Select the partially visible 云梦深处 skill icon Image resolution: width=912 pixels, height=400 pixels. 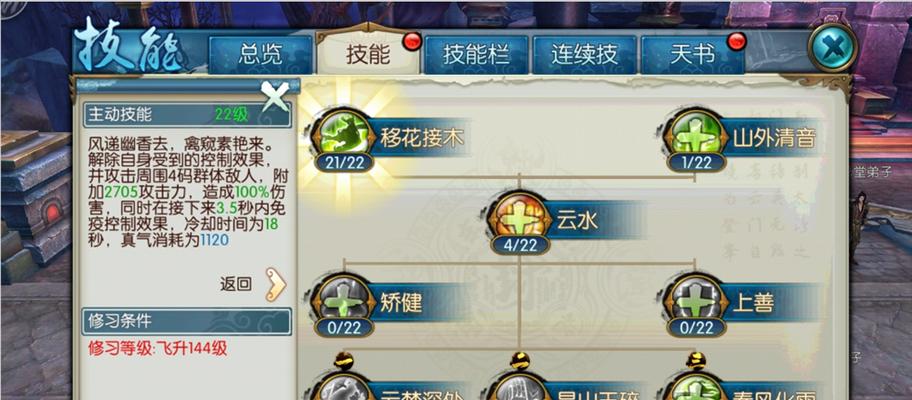point(343,386)
